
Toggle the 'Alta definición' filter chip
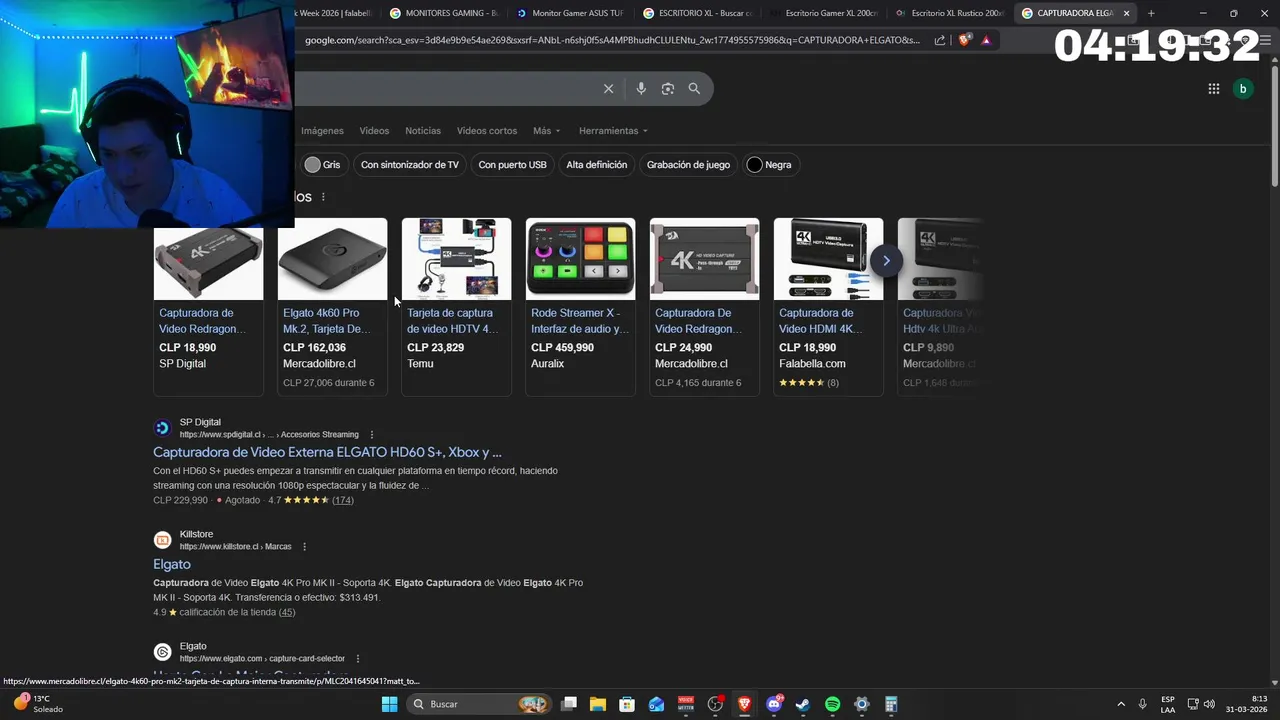(x=597, y=165)
